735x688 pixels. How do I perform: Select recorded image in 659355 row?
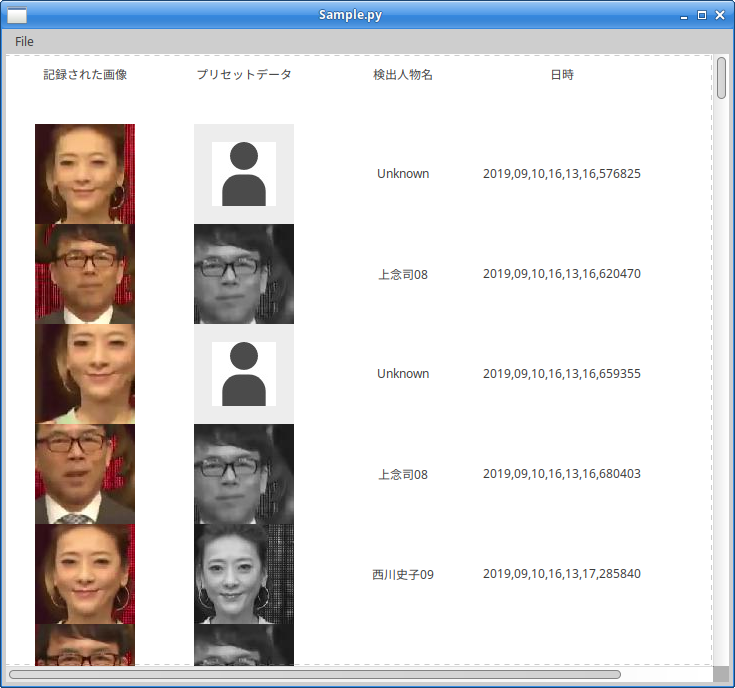click(85, 374)
